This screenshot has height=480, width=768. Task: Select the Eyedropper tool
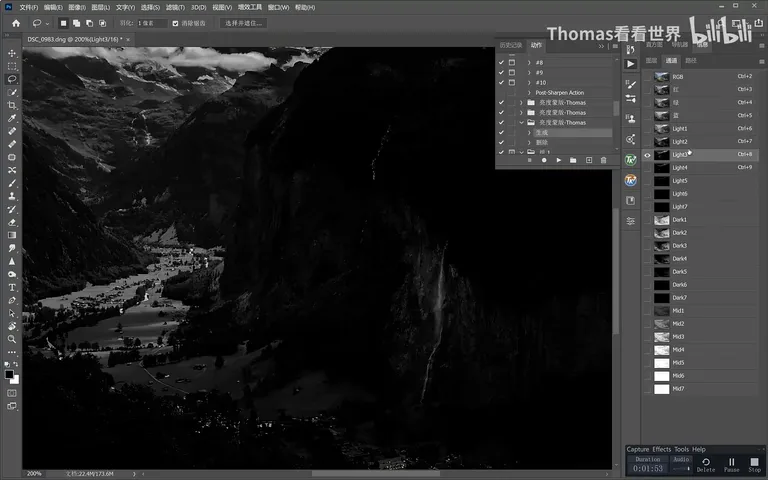[12, 118]
